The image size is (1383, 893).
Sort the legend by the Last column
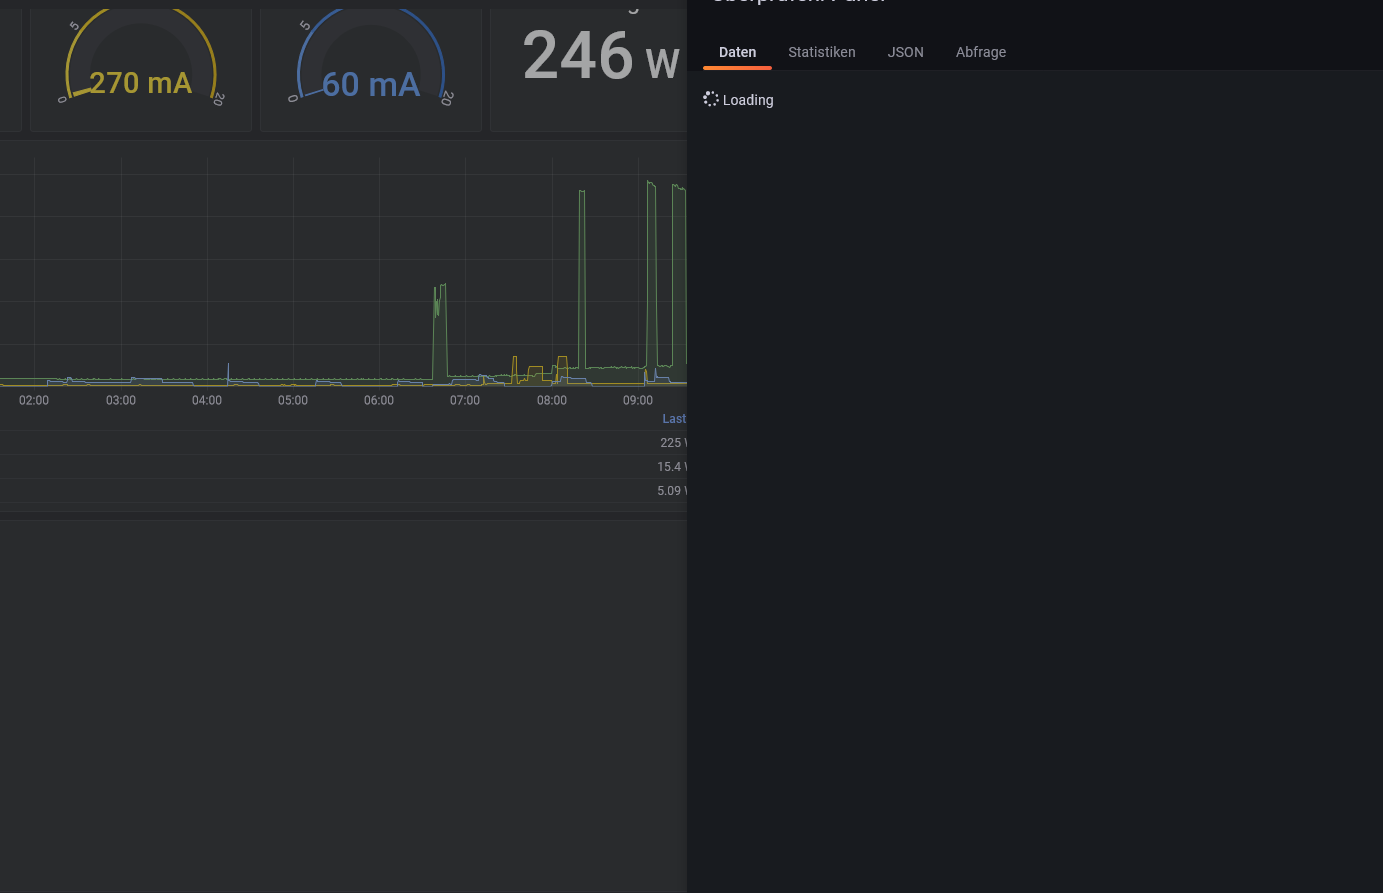(x=675, y=418)
